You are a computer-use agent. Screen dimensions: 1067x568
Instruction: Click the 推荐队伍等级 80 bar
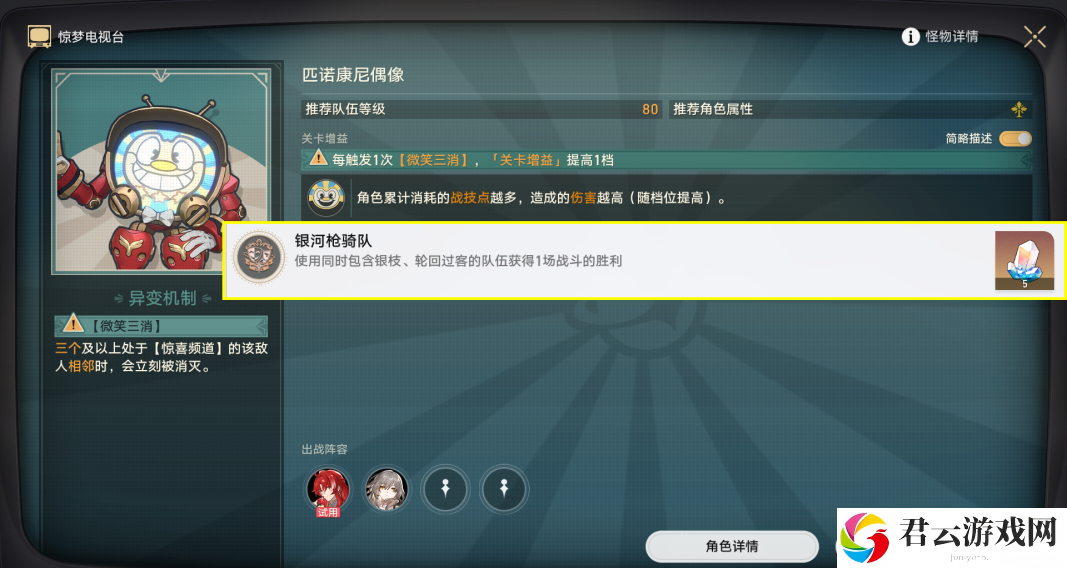pyautogui.click(x=482, y=109)
